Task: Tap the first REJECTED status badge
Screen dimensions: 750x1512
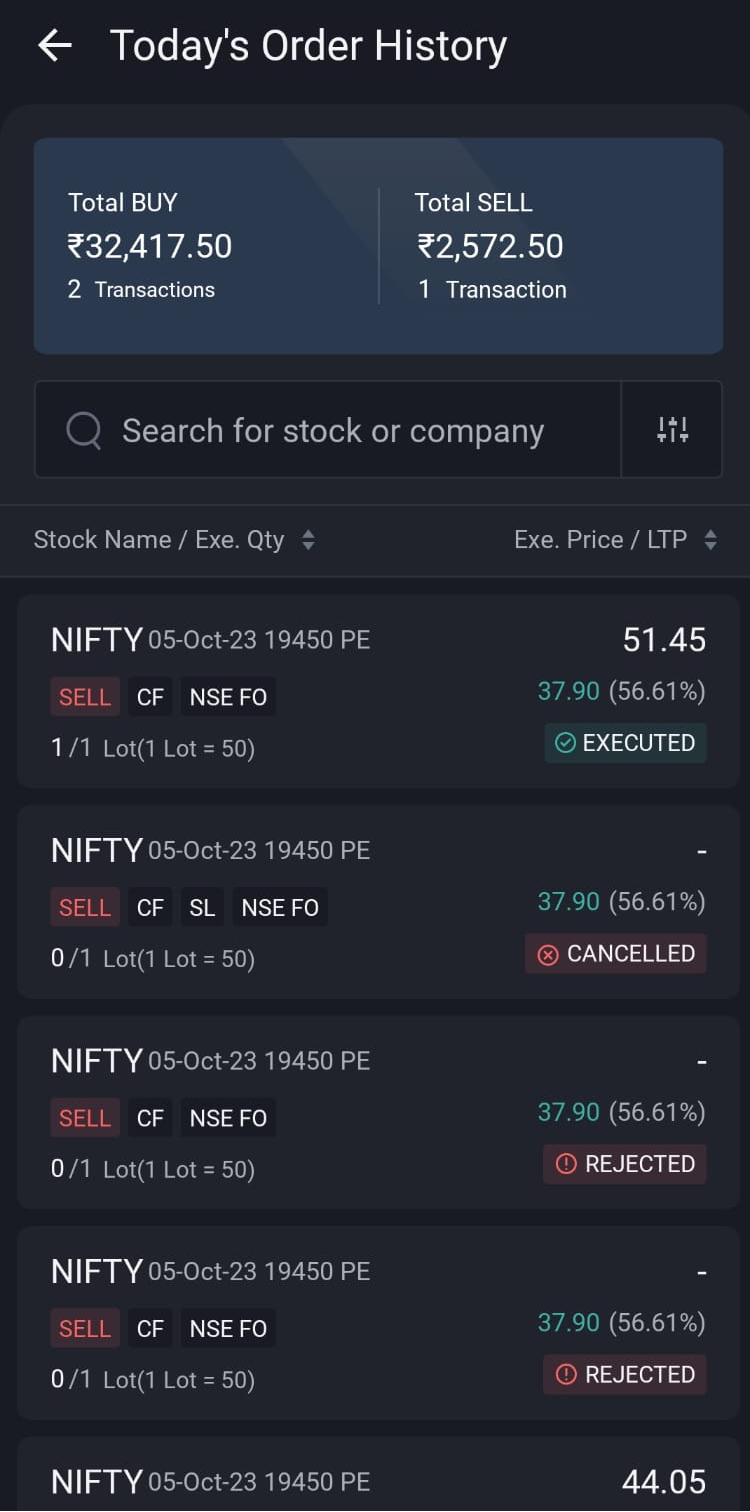Action: [624, 1164]
